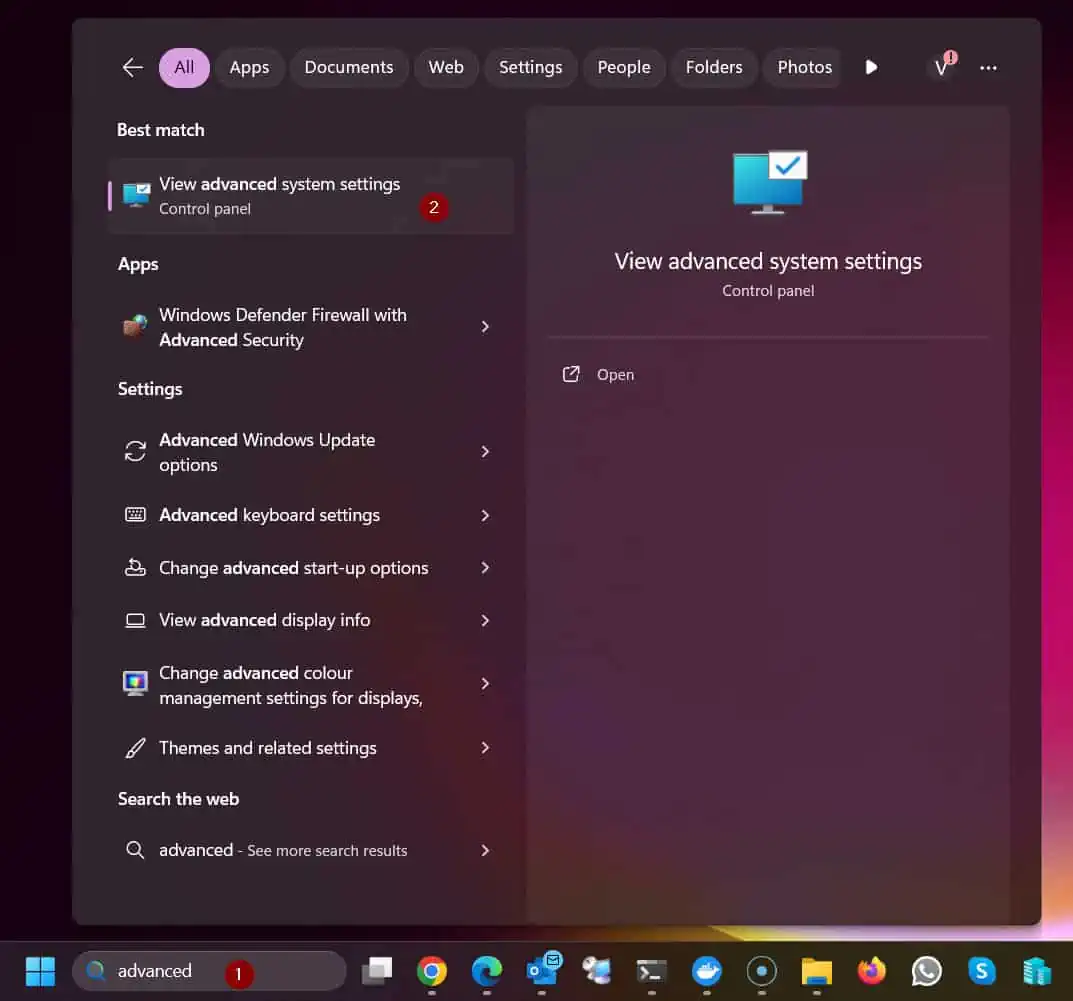This screenshot has height=1001, width=1073.
Task: Open the computer network icon on taskbar
Action: 596,971
